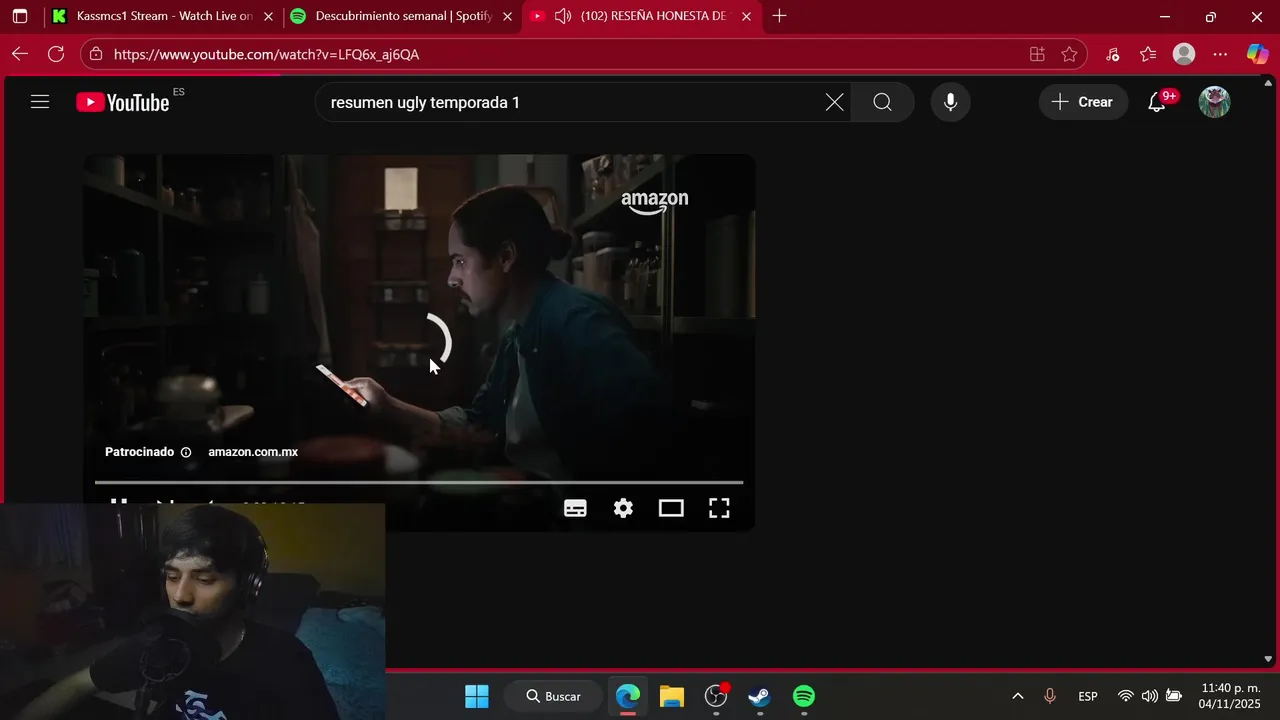This screenshot has height=720, width=1280.
Task: Seek on the video progress bar
Action: tap(419, 482)
